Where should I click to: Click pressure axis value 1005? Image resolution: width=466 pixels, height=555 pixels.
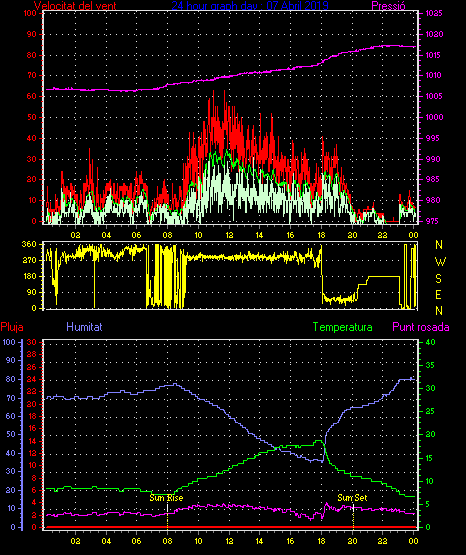tap(434, 96)
